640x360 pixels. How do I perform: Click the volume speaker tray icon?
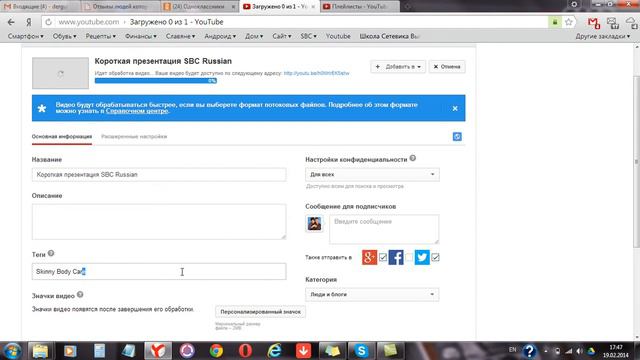tap(579, 351)
